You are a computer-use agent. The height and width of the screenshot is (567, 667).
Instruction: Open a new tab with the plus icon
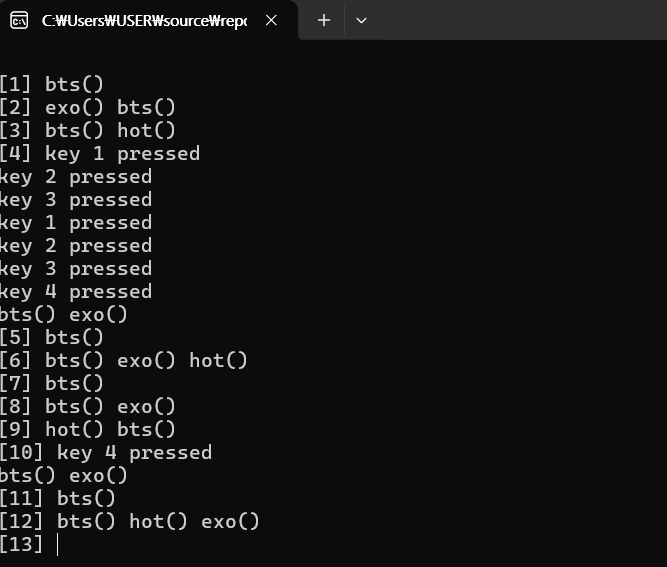click(x=324, y=20)
